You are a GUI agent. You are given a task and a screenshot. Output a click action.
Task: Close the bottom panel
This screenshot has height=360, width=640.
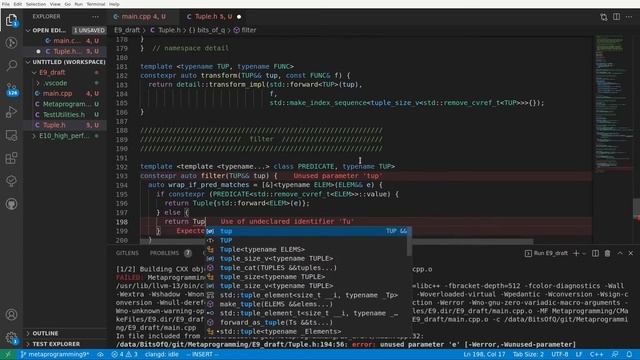pyautogui.click(x=631, y=253)
